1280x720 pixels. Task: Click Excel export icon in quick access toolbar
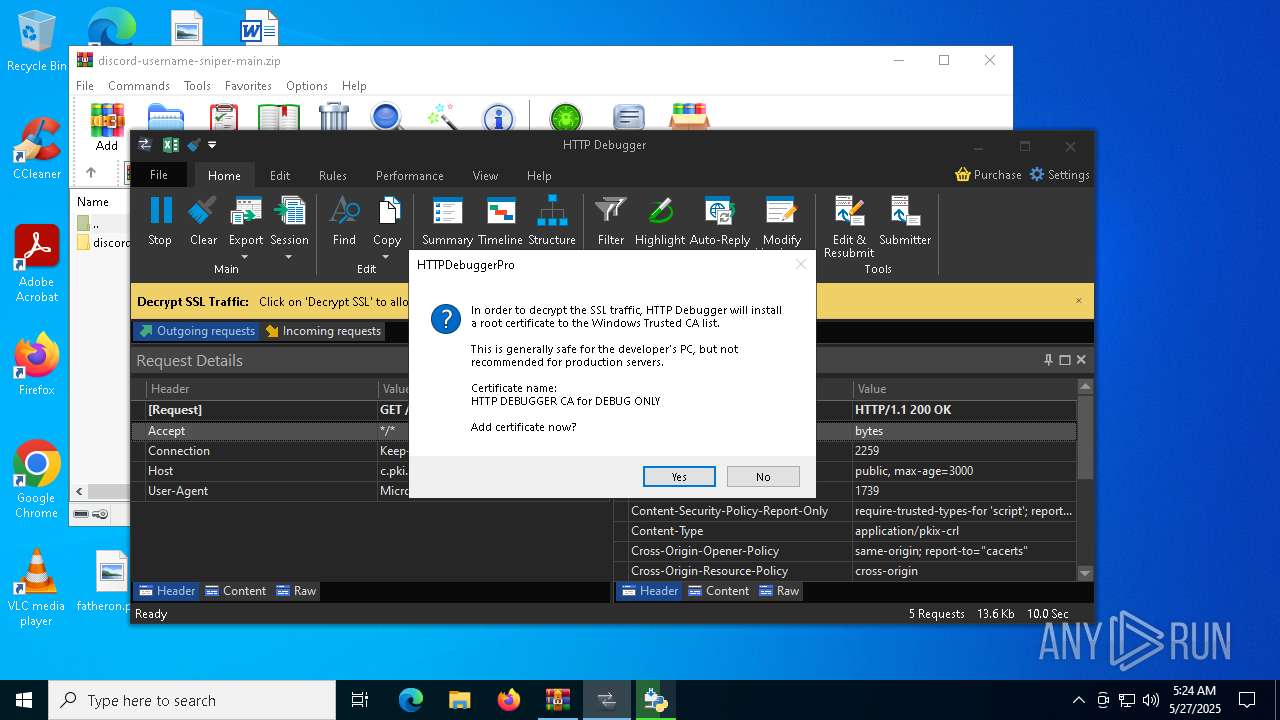click(x=171, y=145)
